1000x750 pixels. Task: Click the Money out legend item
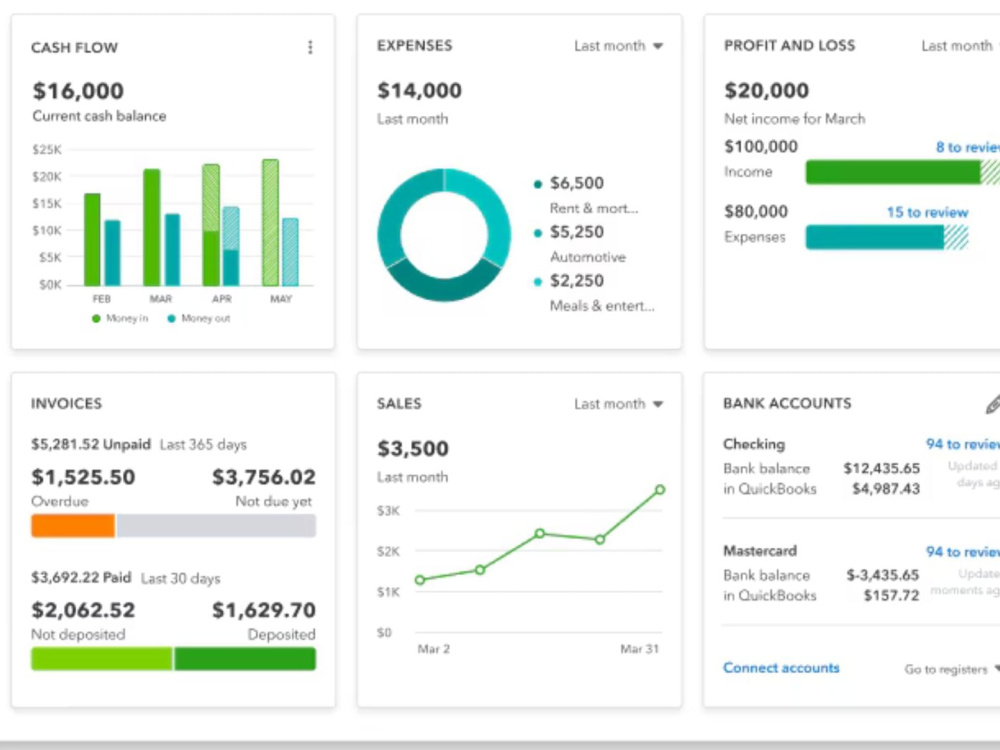[x=198, y=318]
